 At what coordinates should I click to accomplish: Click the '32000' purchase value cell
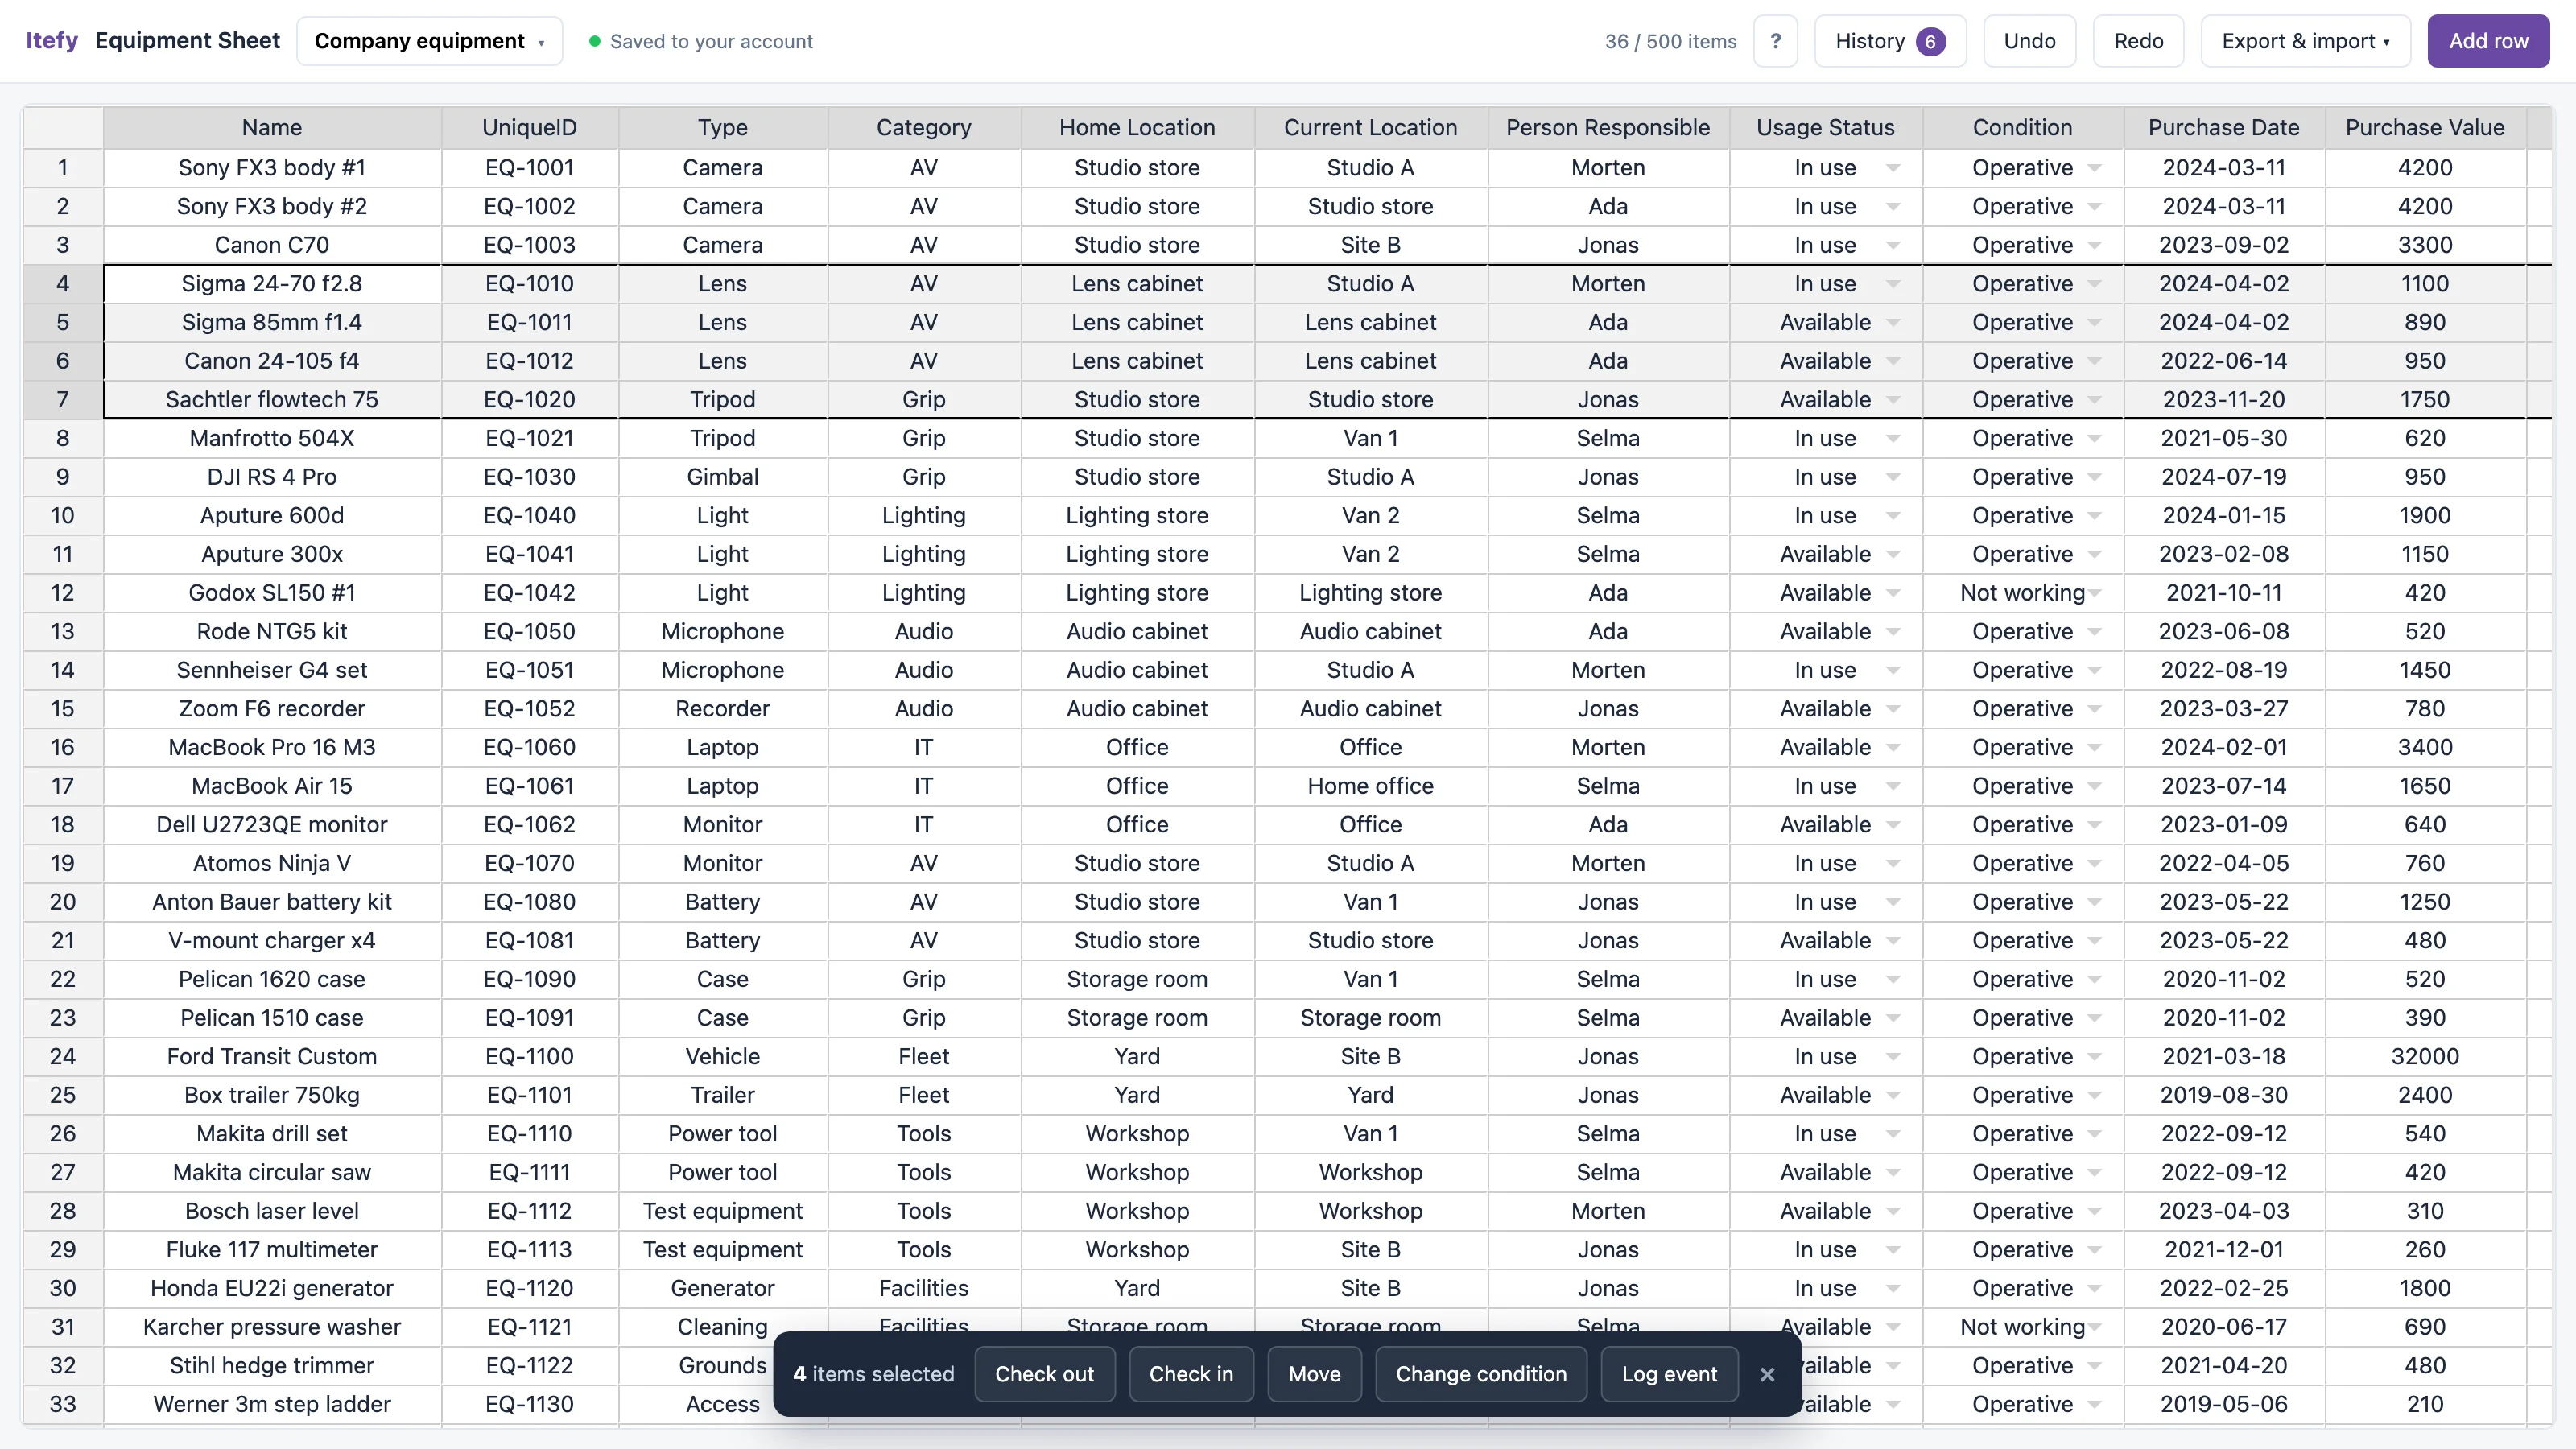click(2425, 1057)
